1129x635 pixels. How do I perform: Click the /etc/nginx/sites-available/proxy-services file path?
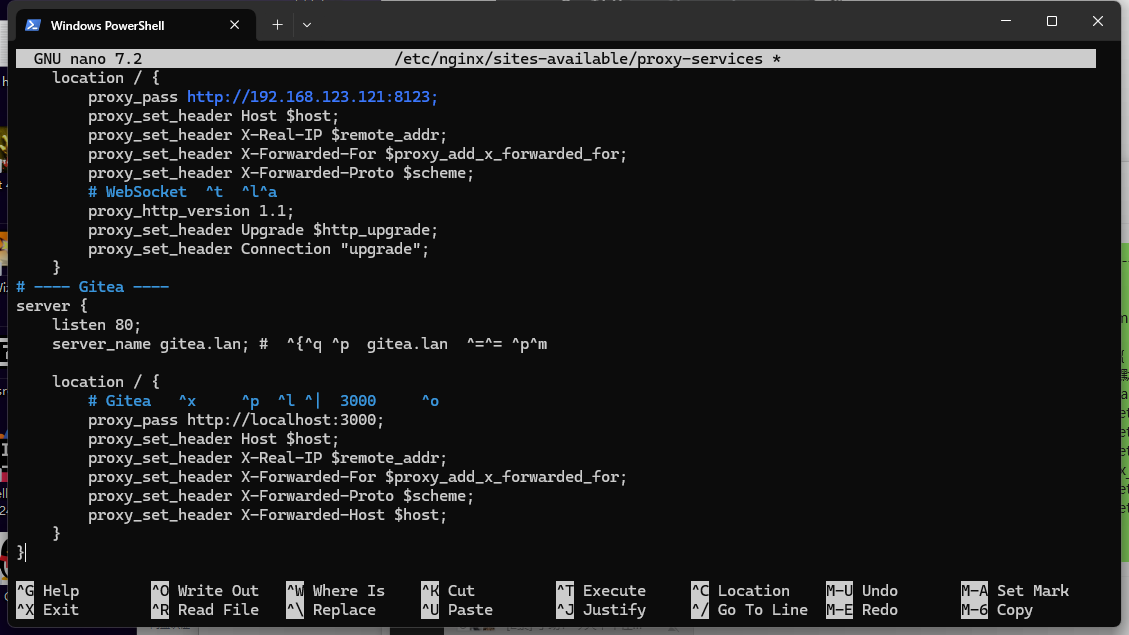coord(578,59)
